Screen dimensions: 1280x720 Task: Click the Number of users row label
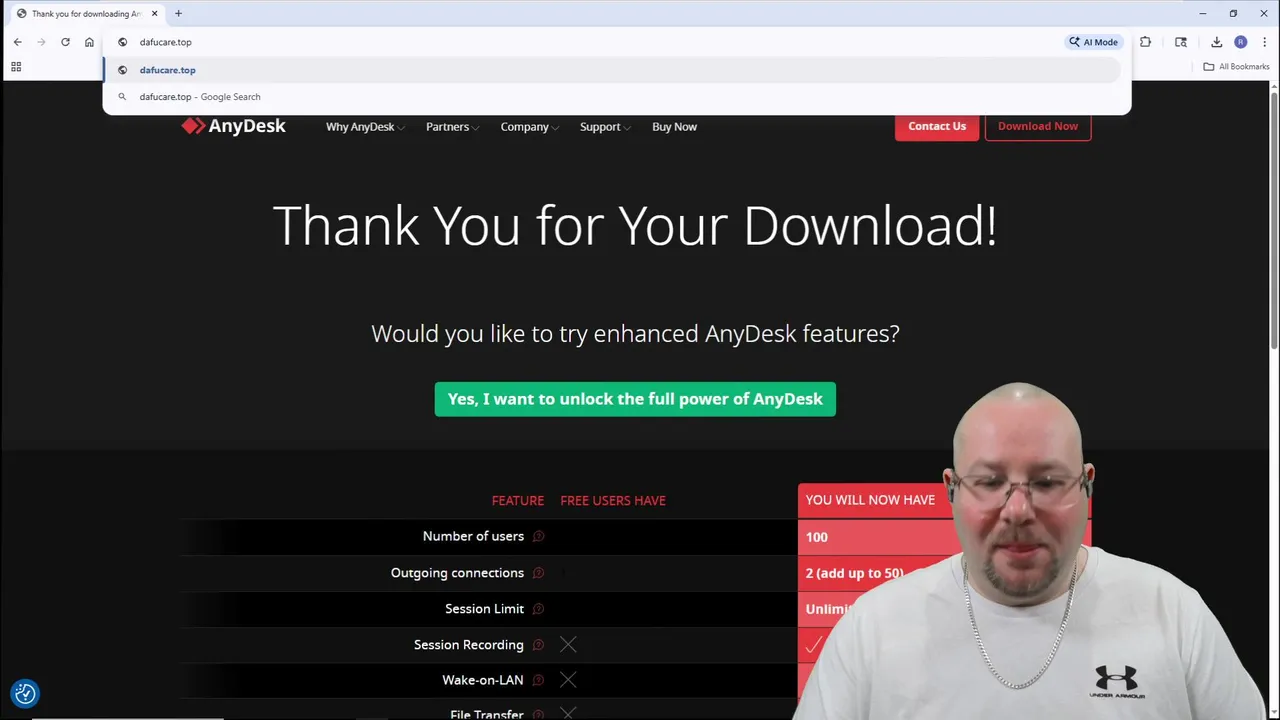tap(473, 536)
